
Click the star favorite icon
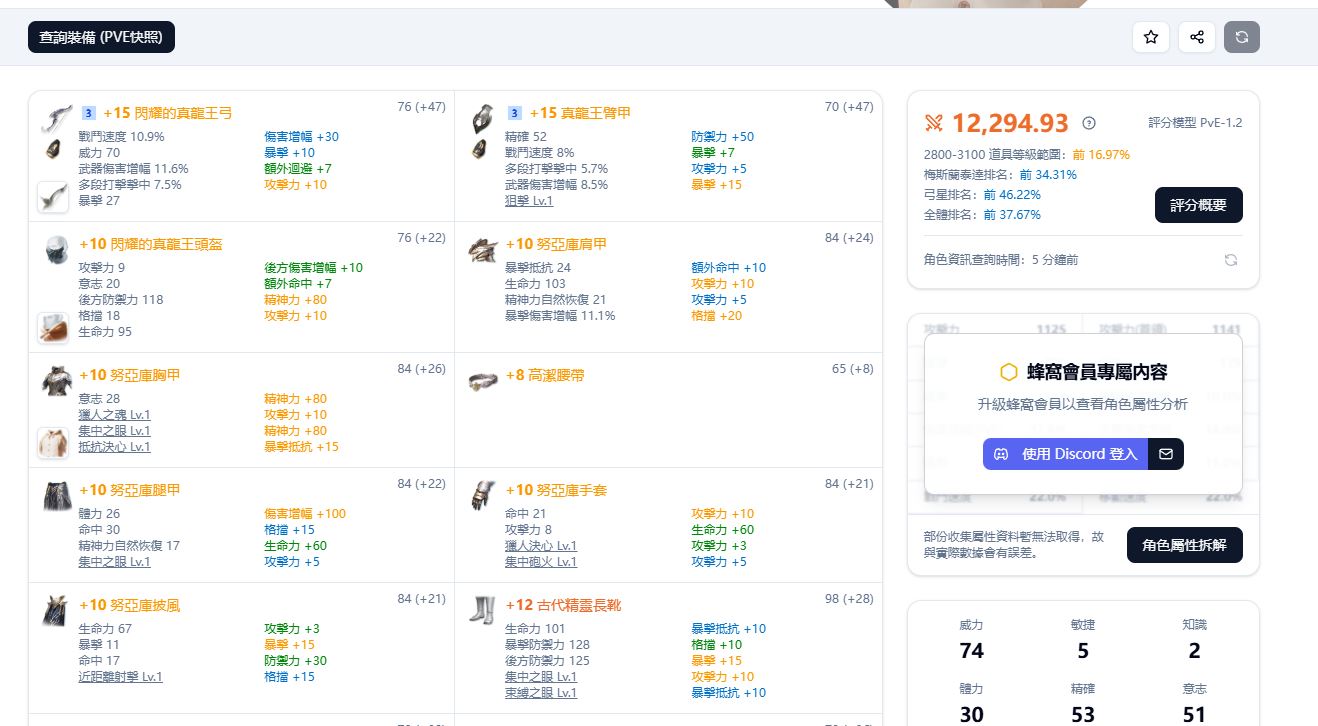[1150, 37]
